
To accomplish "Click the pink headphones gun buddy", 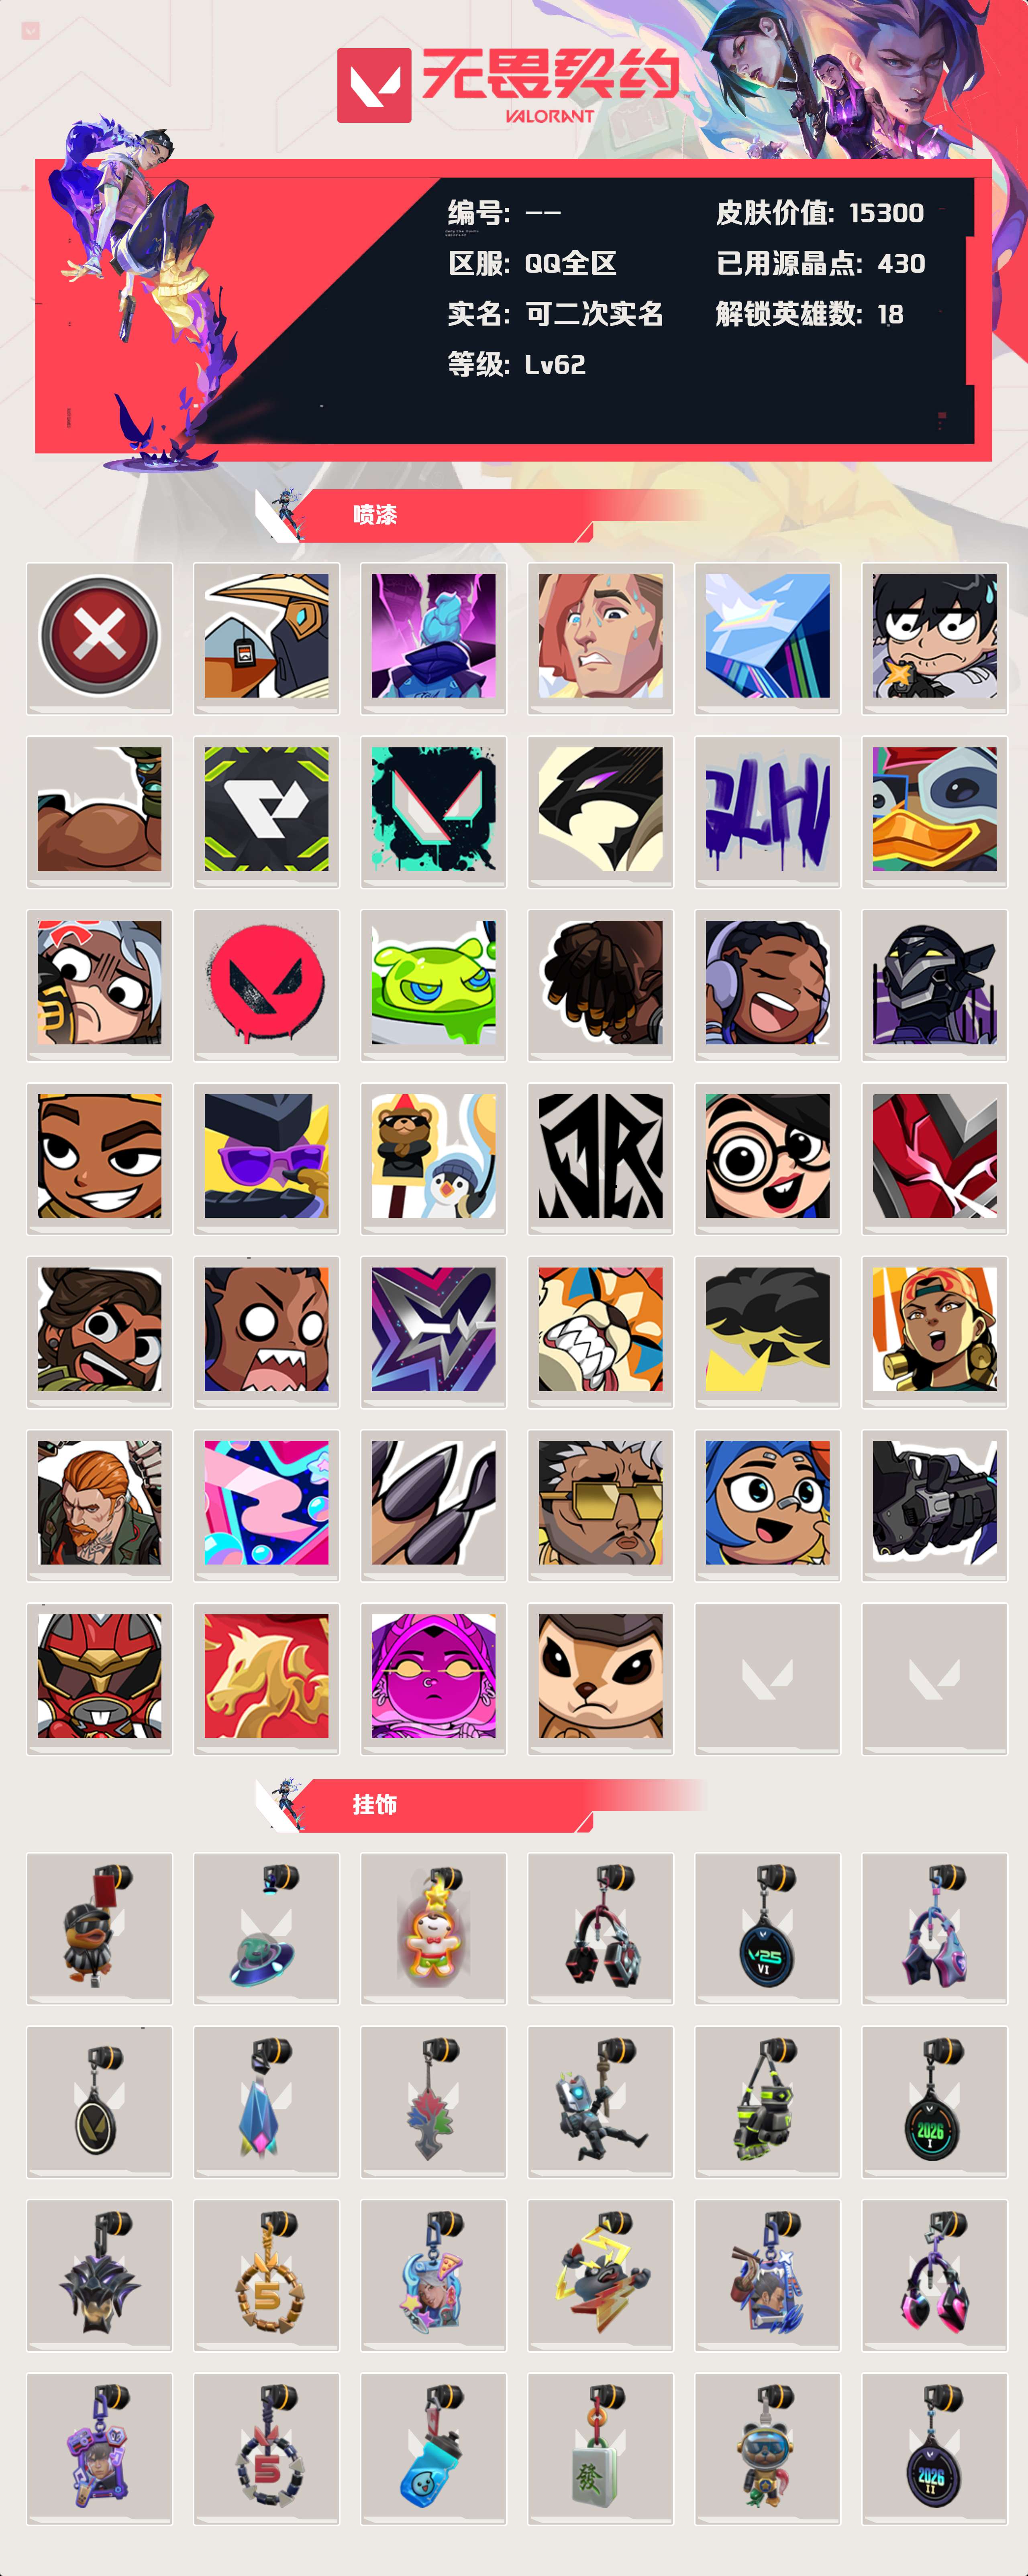I will [934, 2274].
